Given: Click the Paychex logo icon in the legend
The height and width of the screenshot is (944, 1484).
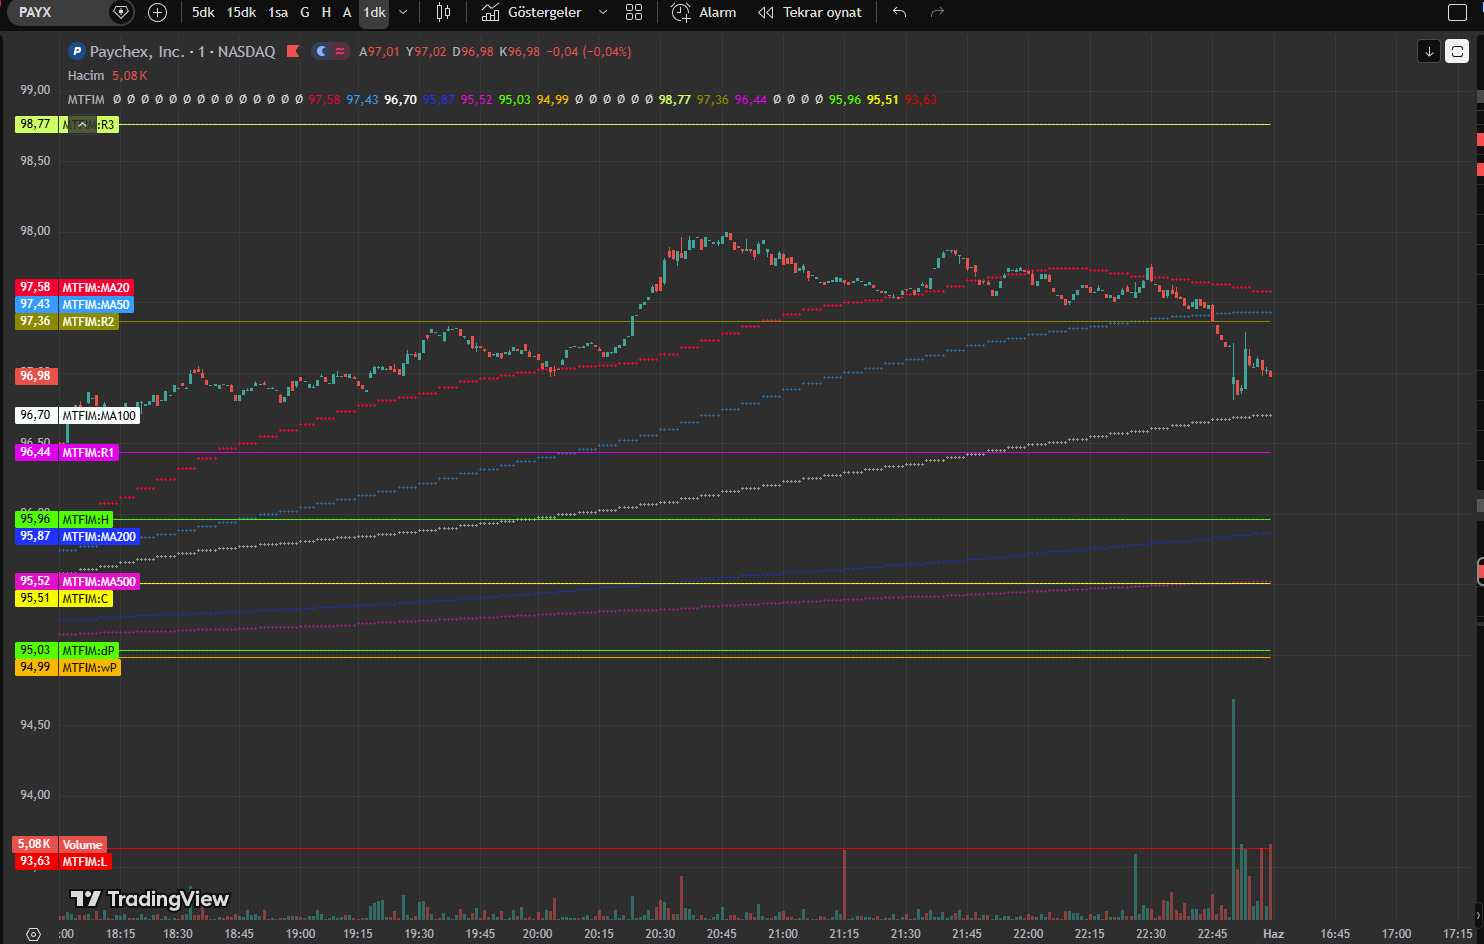Looking at the screenshot, I should click(x=77, y=52).
